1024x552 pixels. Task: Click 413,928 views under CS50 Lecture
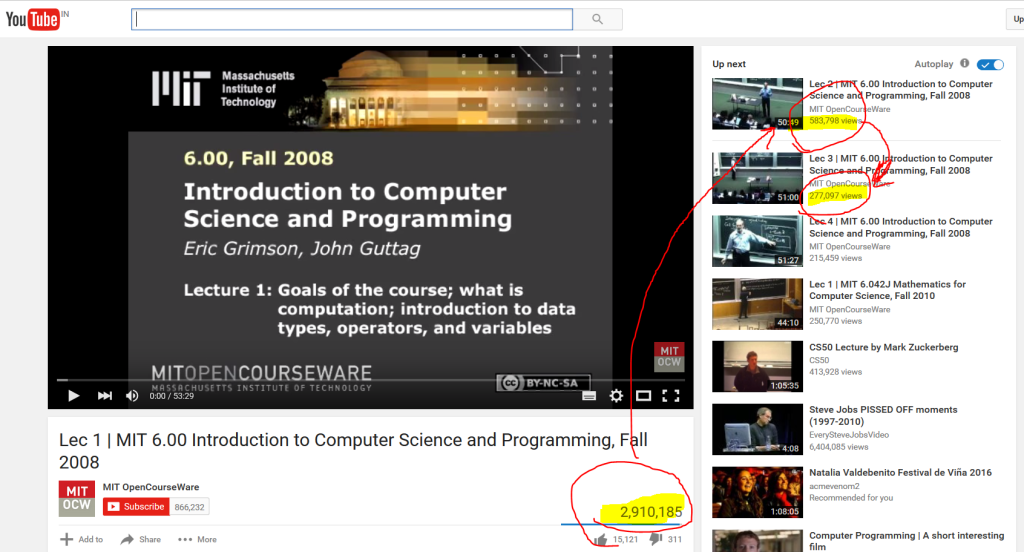pyautogui.click(x=835, y=372)
